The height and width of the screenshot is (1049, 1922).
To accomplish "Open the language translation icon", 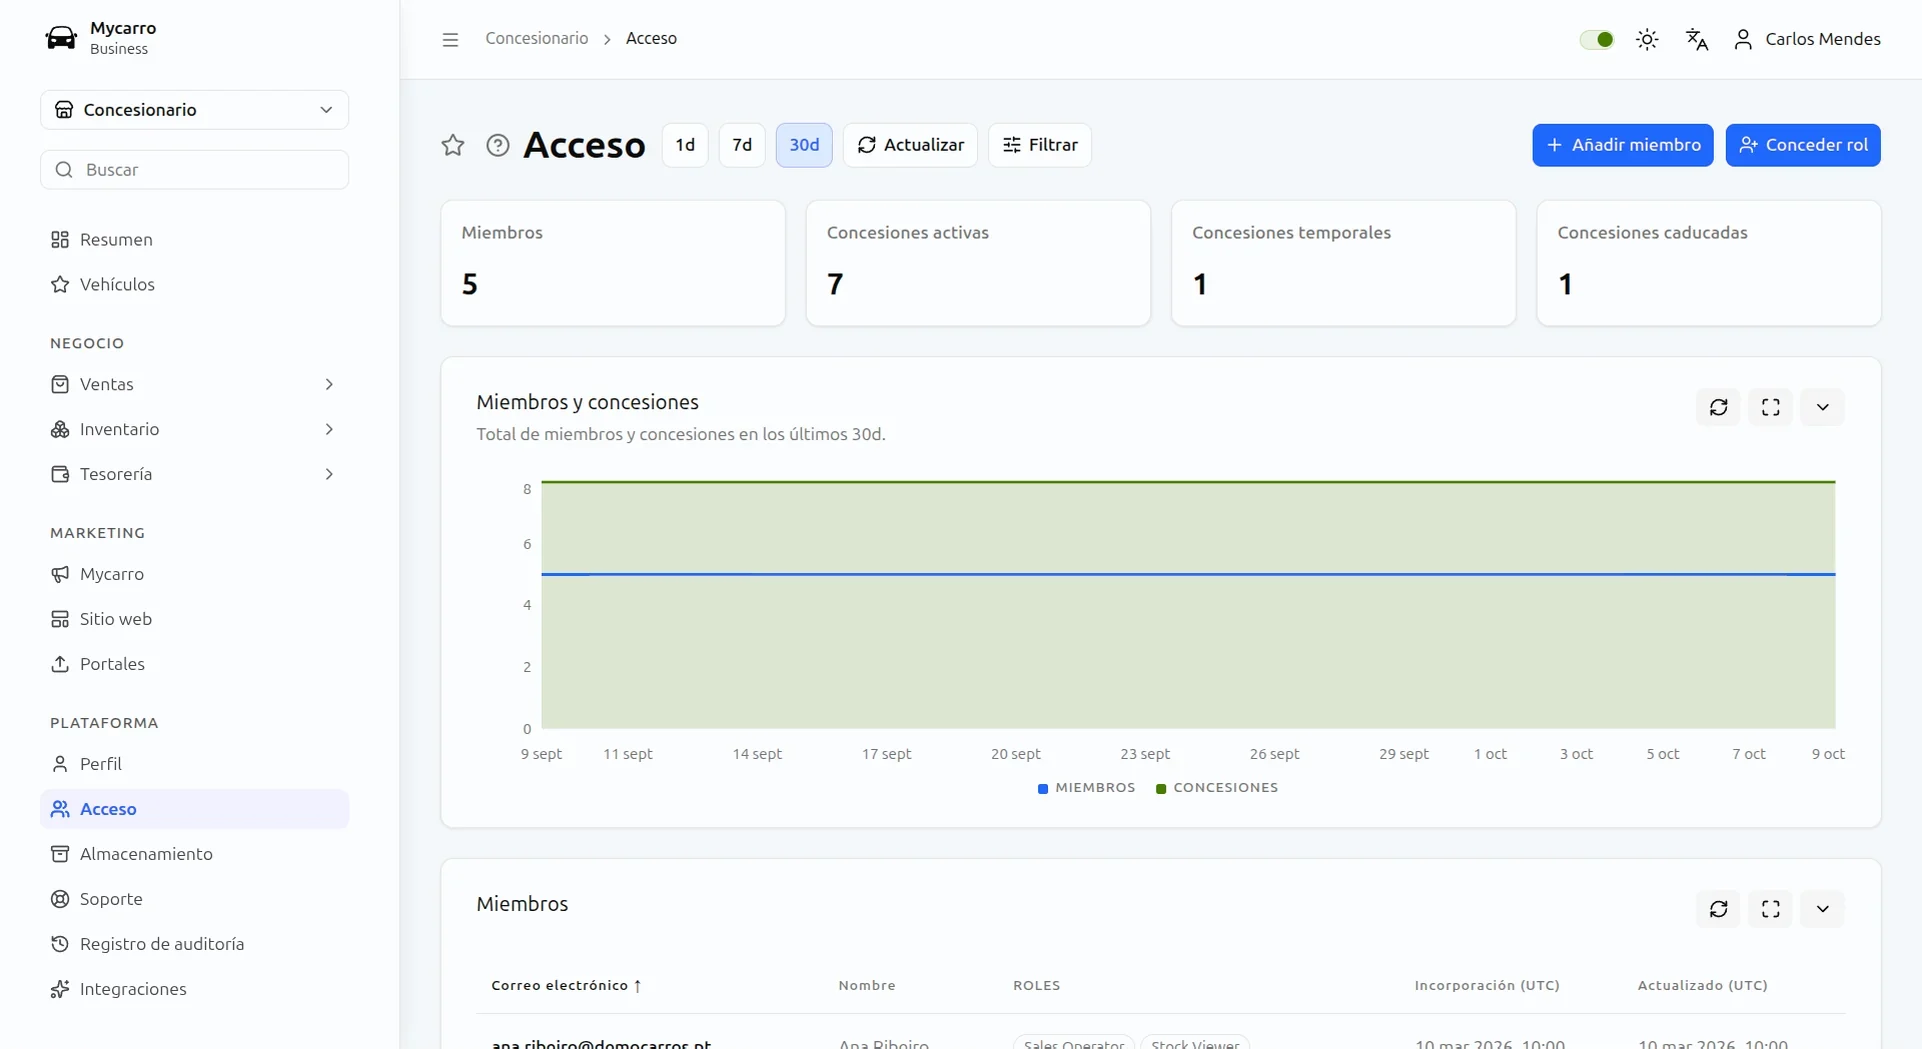I will point(1697,39).
